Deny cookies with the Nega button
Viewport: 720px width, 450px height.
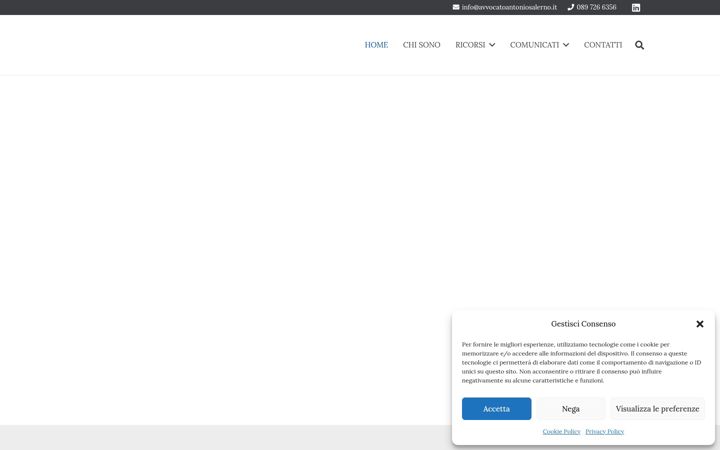click(x=571, y=409)
